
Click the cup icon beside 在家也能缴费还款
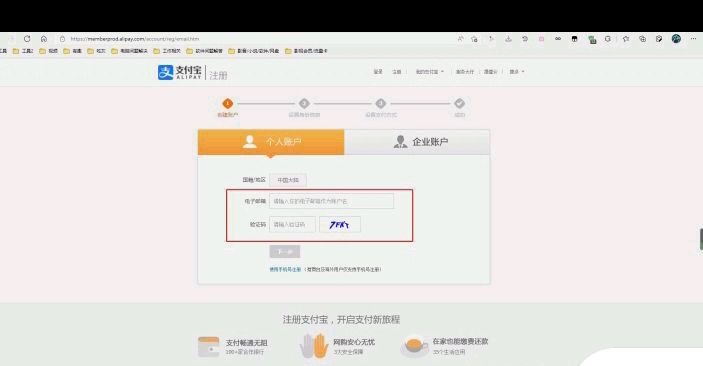point(414,346)
